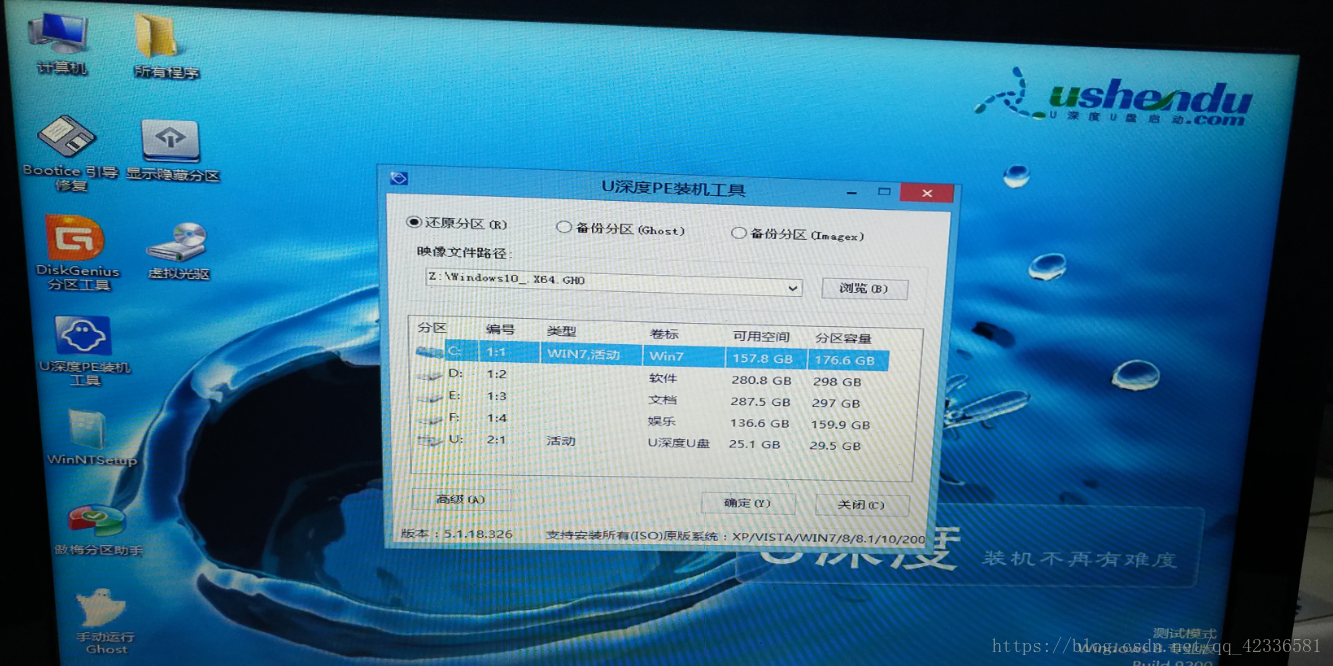Click drive icon of U: partition row
Image resolution: width=1333 pixels, height=666 pixels.
[430, 440]
